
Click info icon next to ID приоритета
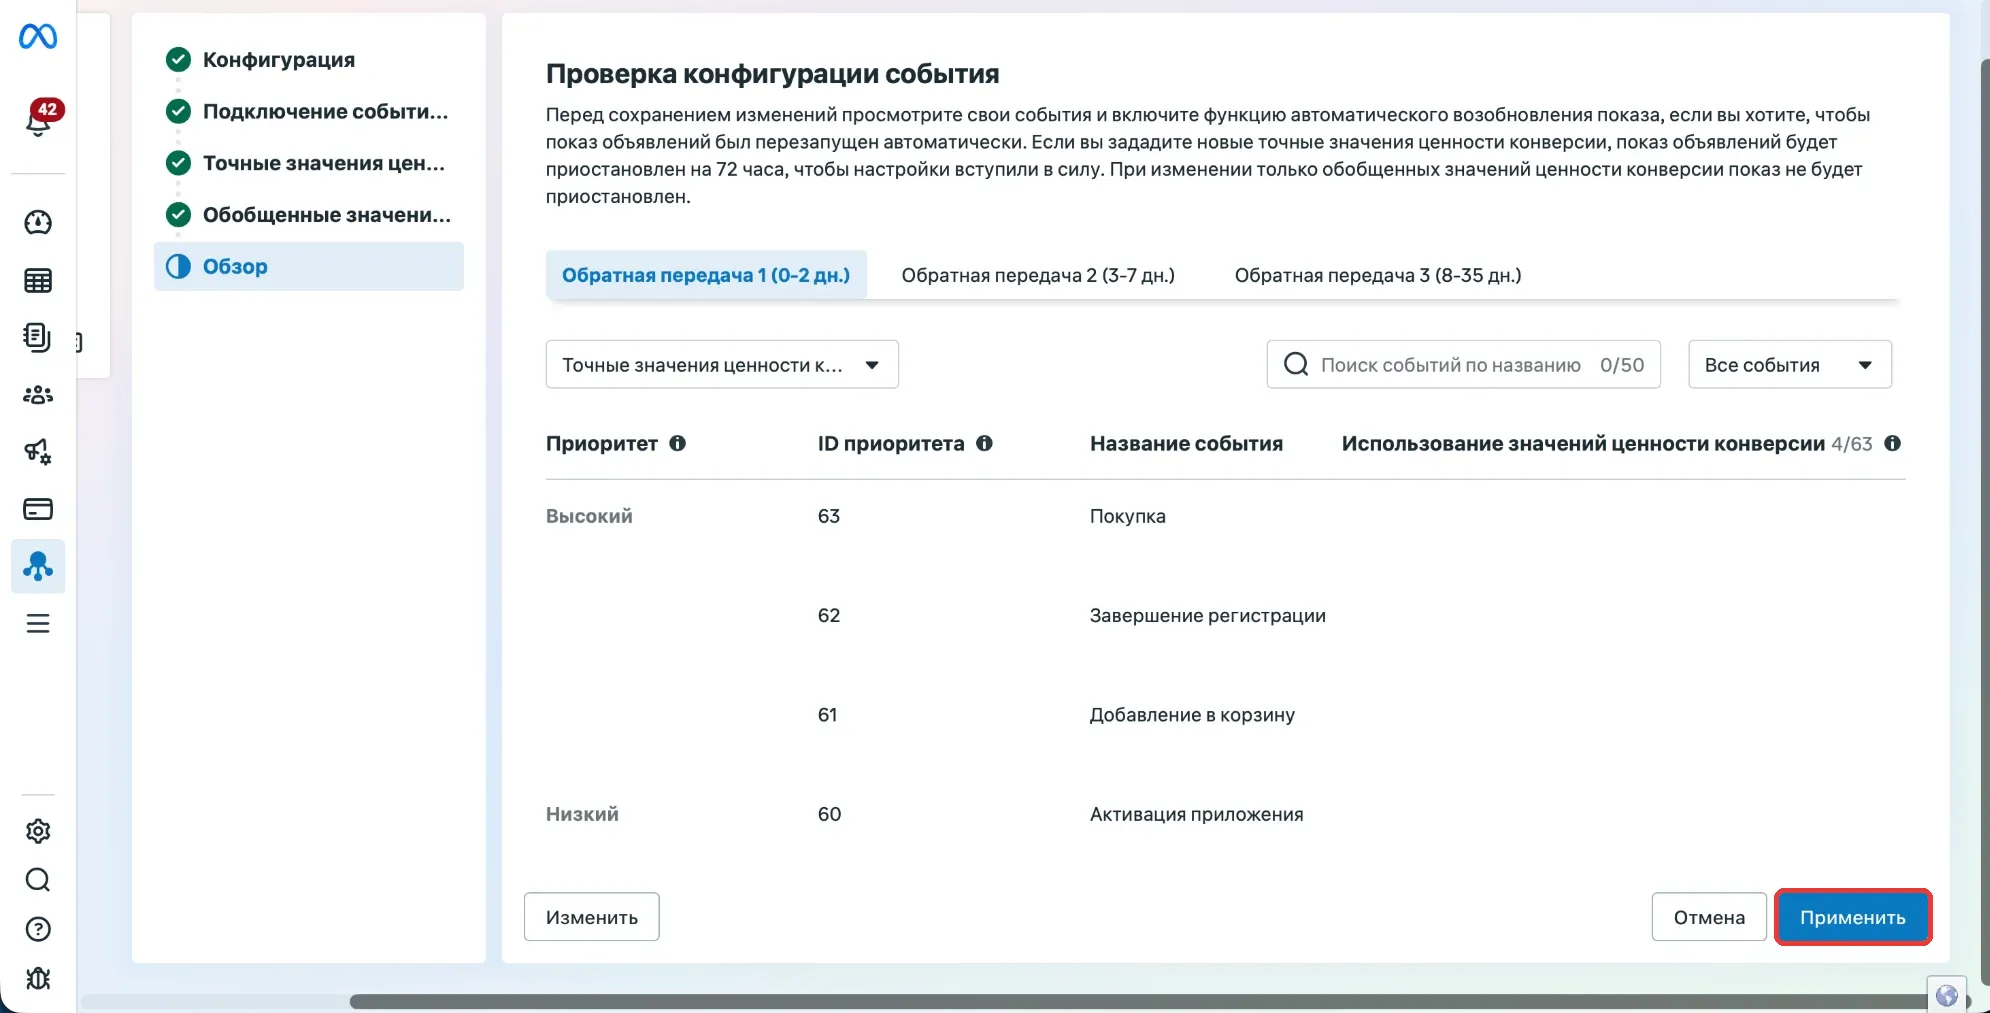click(x=984, y=443)
